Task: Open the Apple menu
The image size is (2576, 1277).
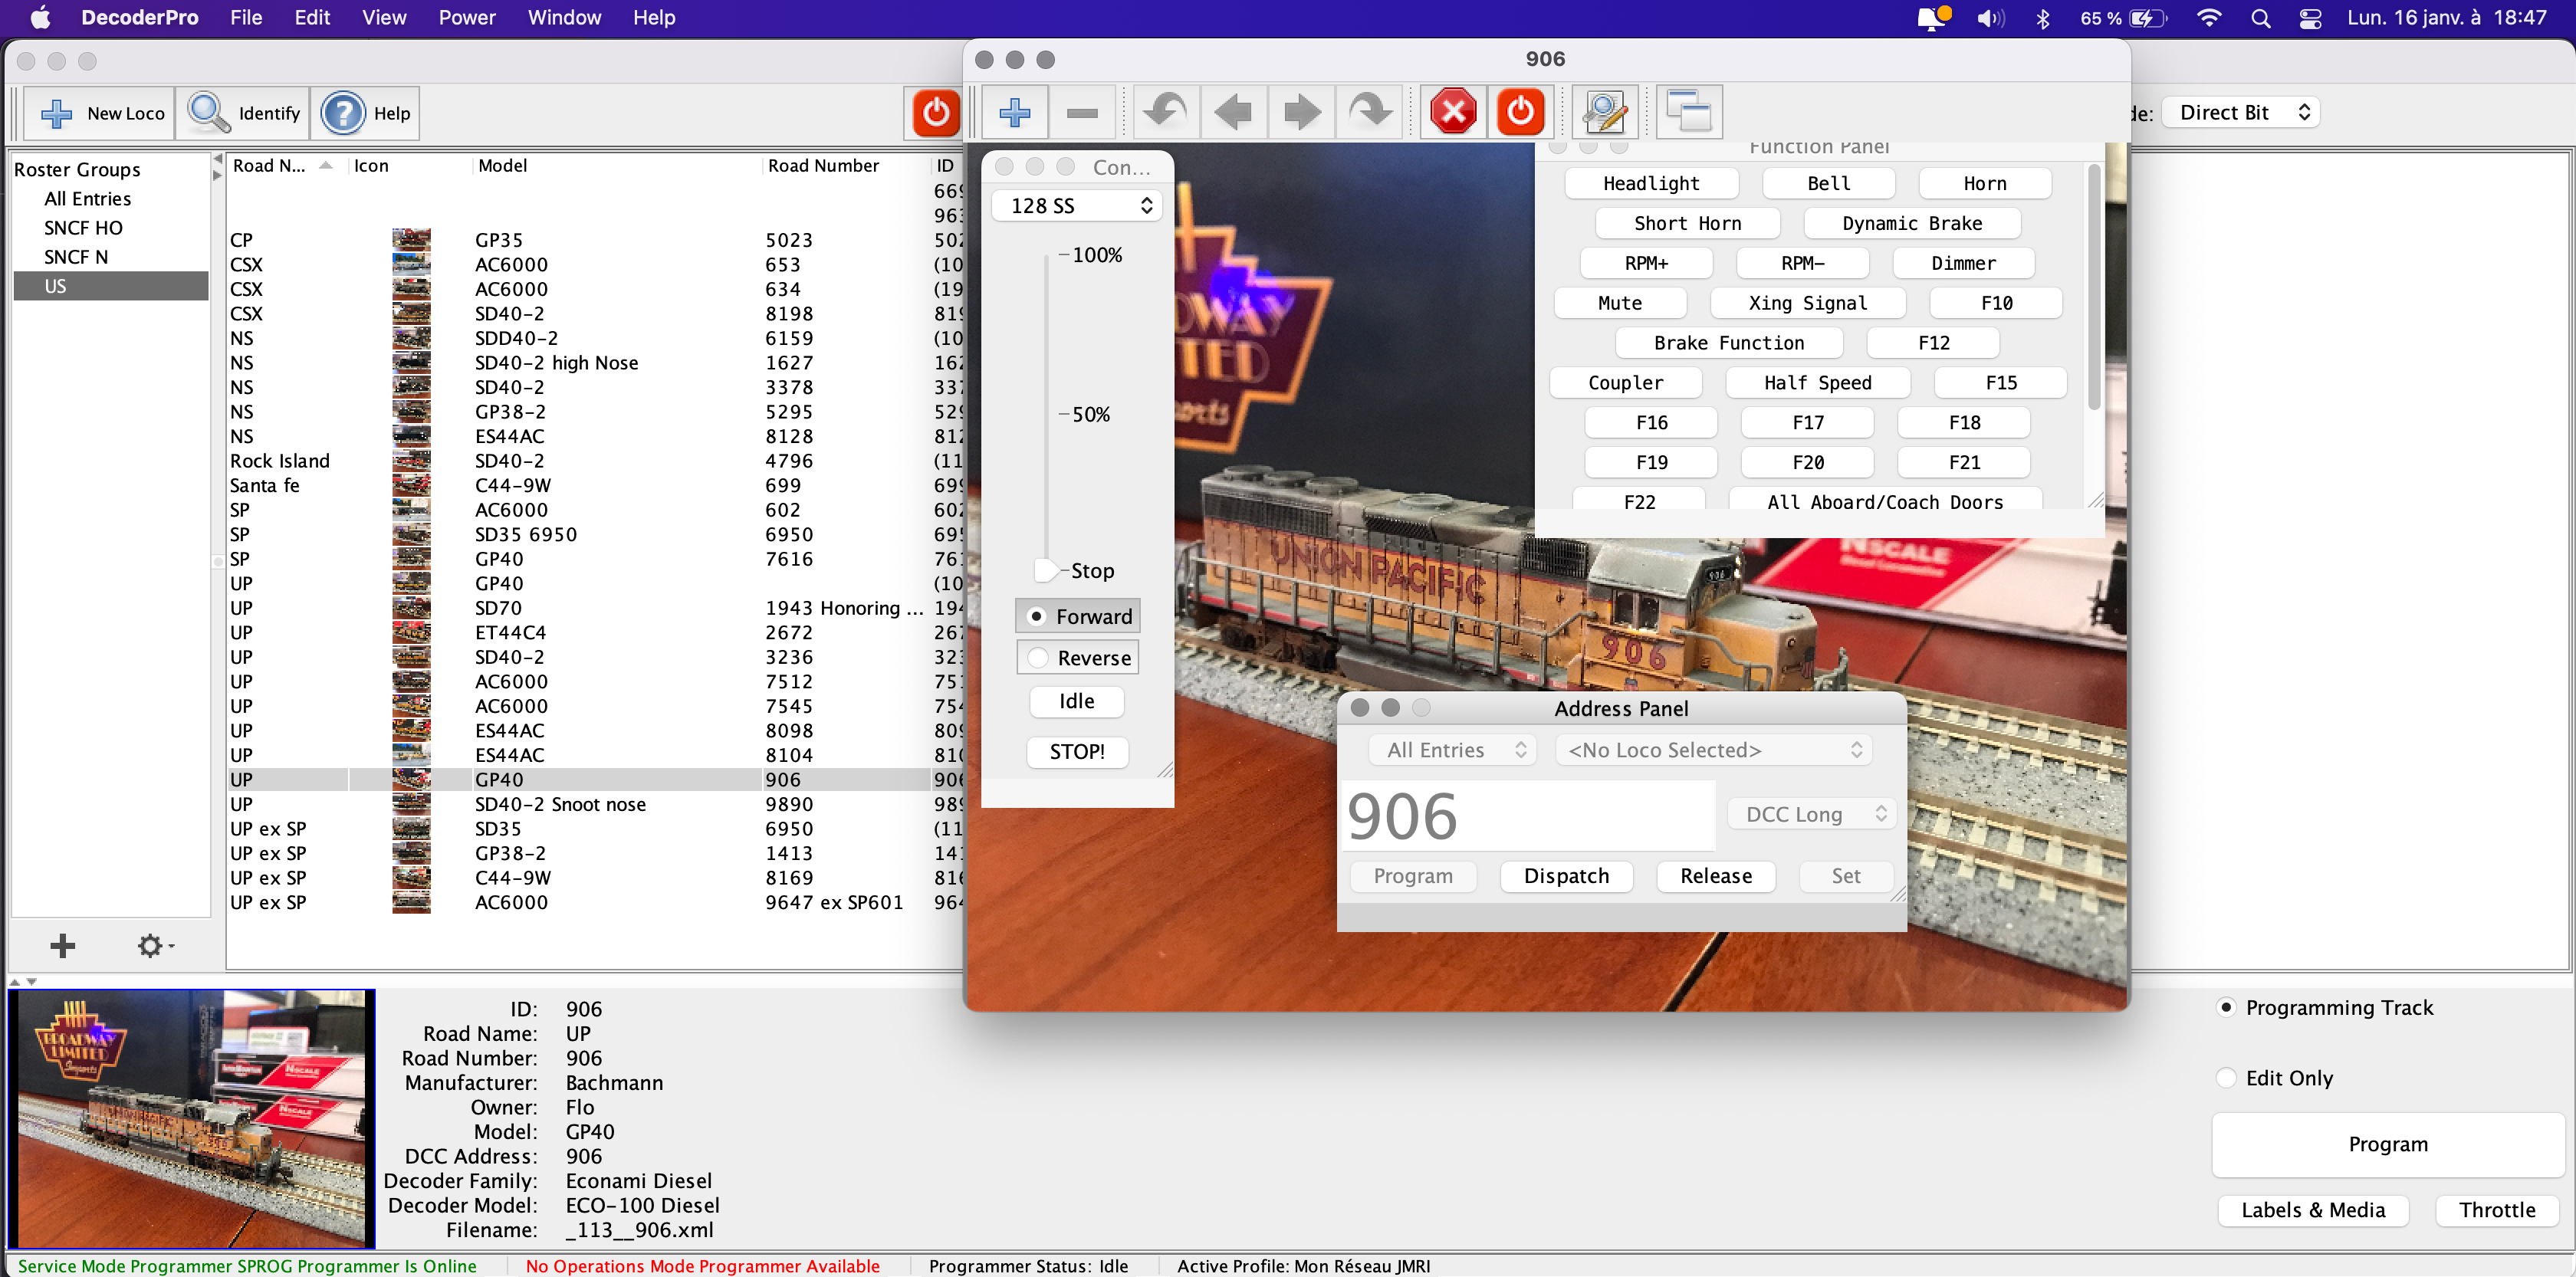Action: point(41,18)
